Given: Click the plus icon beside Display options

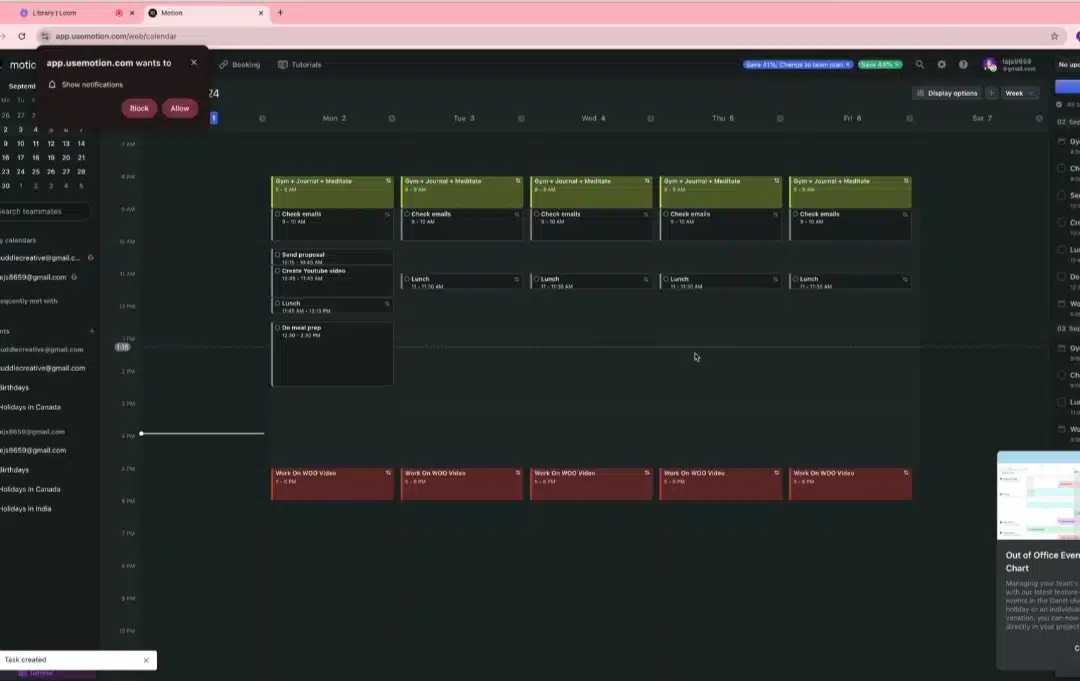Looking at the screenshot, I should pyautogui.click(x=991, y=93).
